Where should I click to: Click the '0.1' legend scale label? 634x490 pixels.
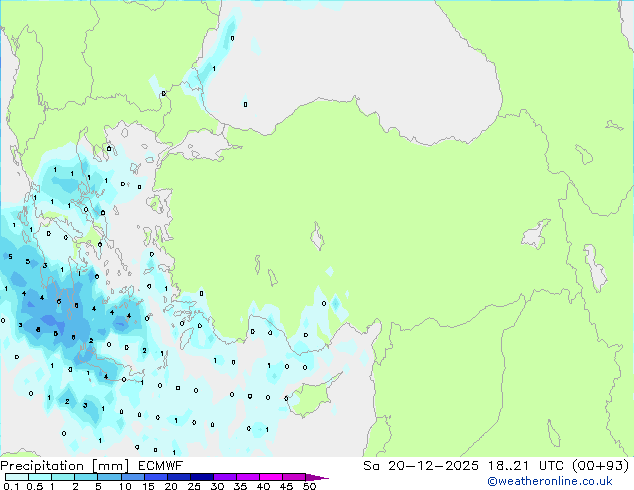11,486
